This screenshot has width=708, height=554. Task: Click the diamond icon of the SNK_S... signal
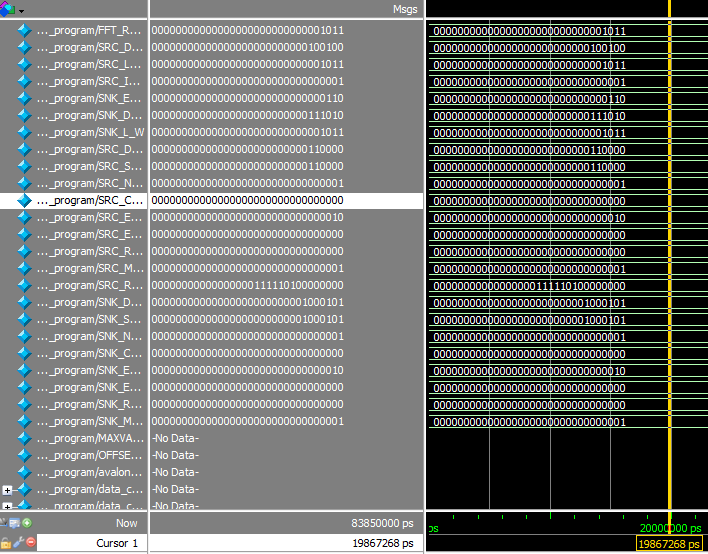click(24, 319)
